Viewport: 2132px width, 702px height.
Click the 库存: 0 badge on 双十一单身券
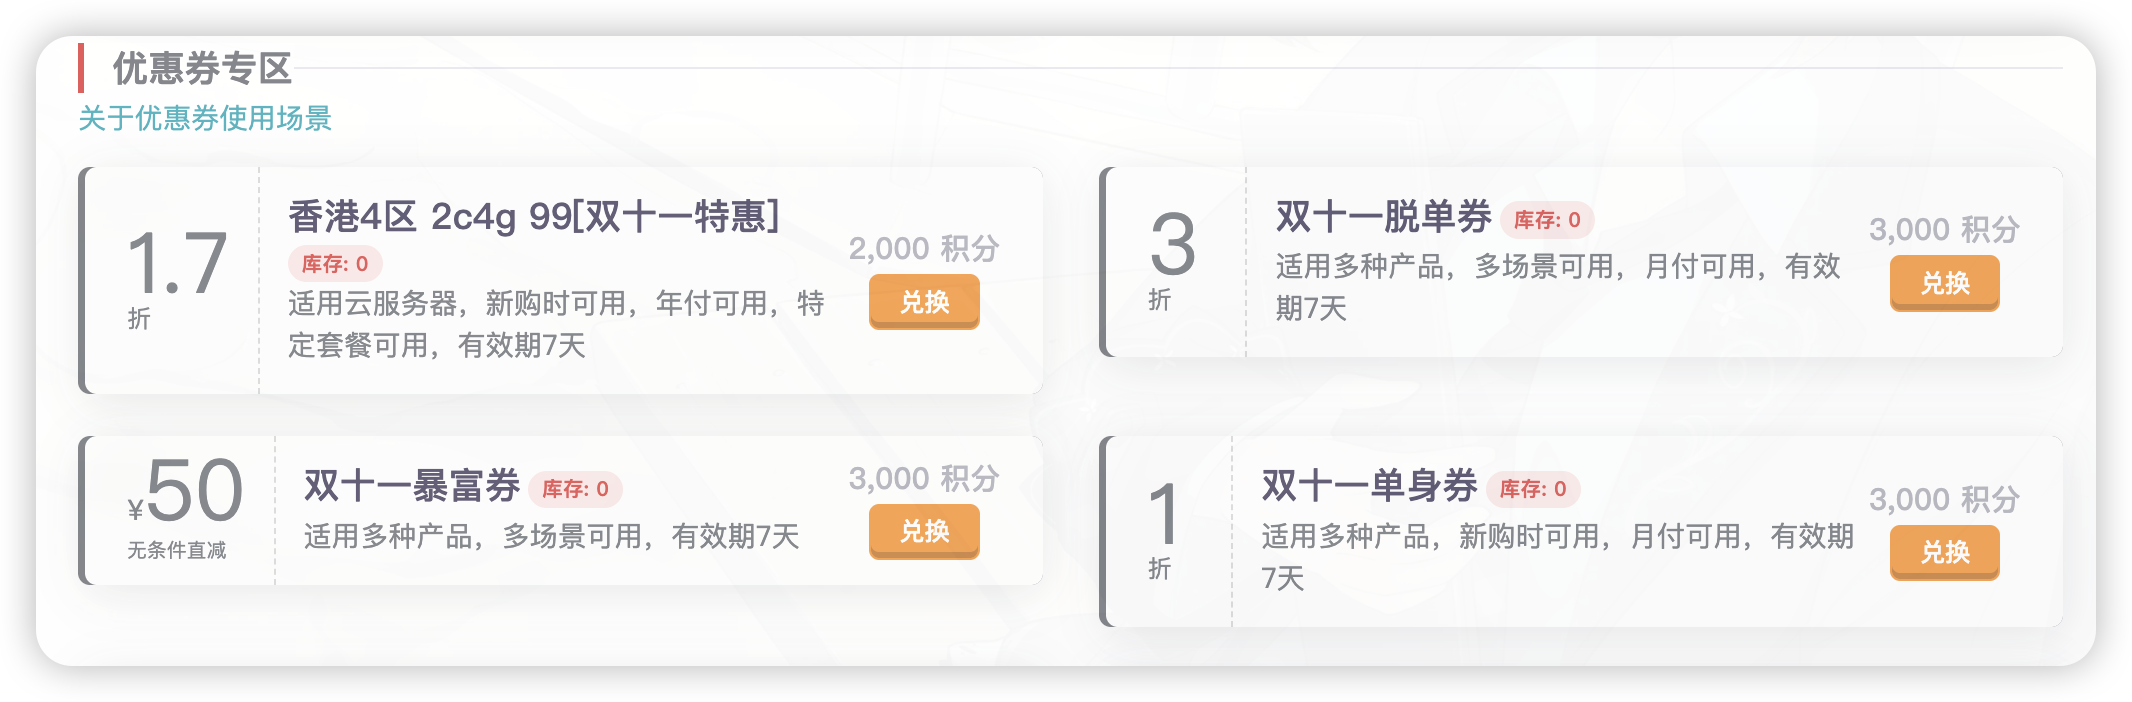click(x=1533, y=489)
